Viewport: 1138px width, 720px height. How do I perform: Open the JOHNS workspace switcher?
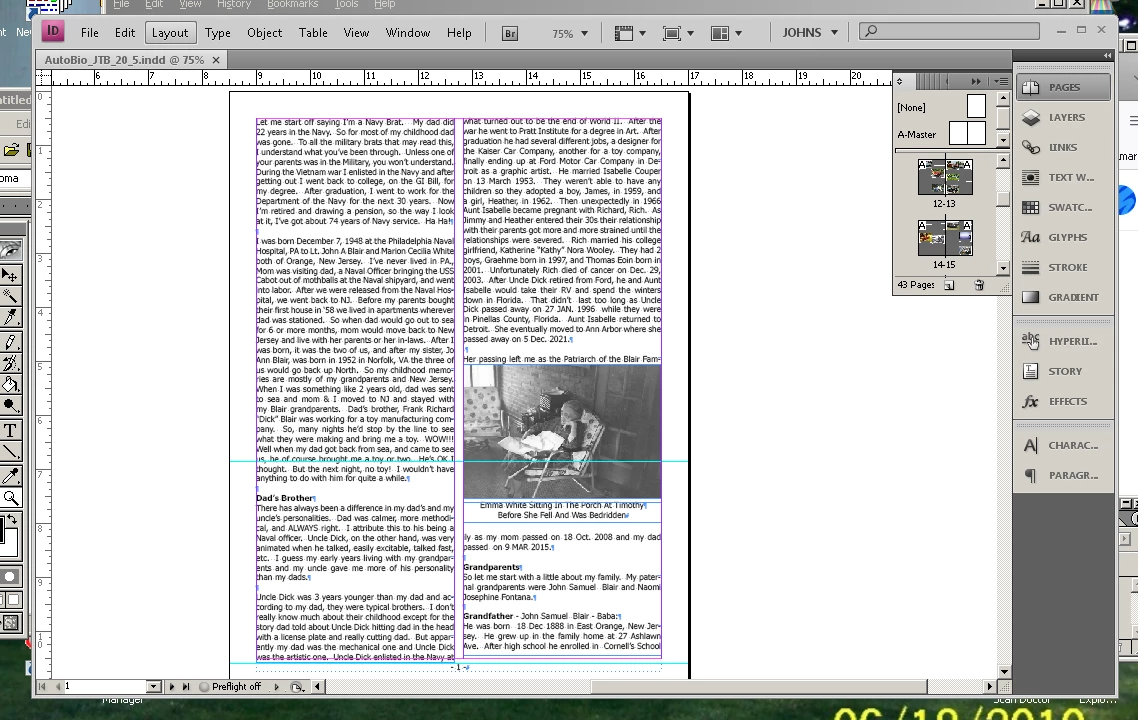[x=810, y=33]
